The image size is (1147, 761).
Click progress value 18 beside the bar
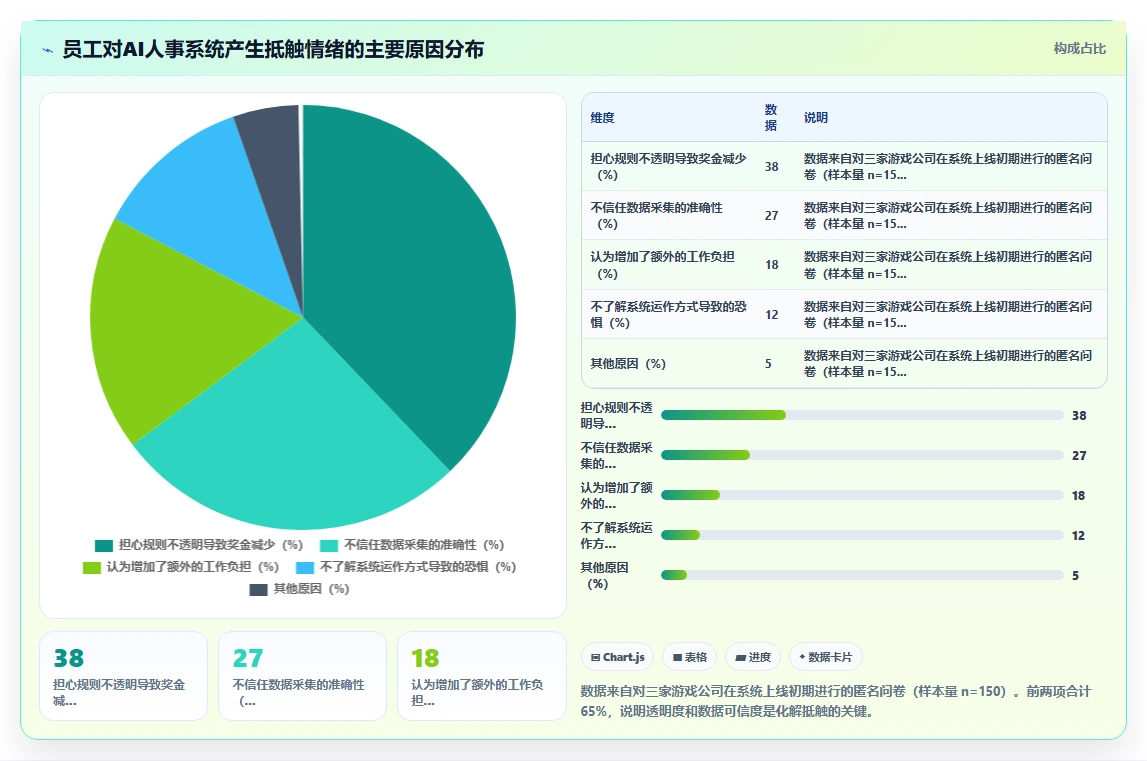(x=1078, y=495)
